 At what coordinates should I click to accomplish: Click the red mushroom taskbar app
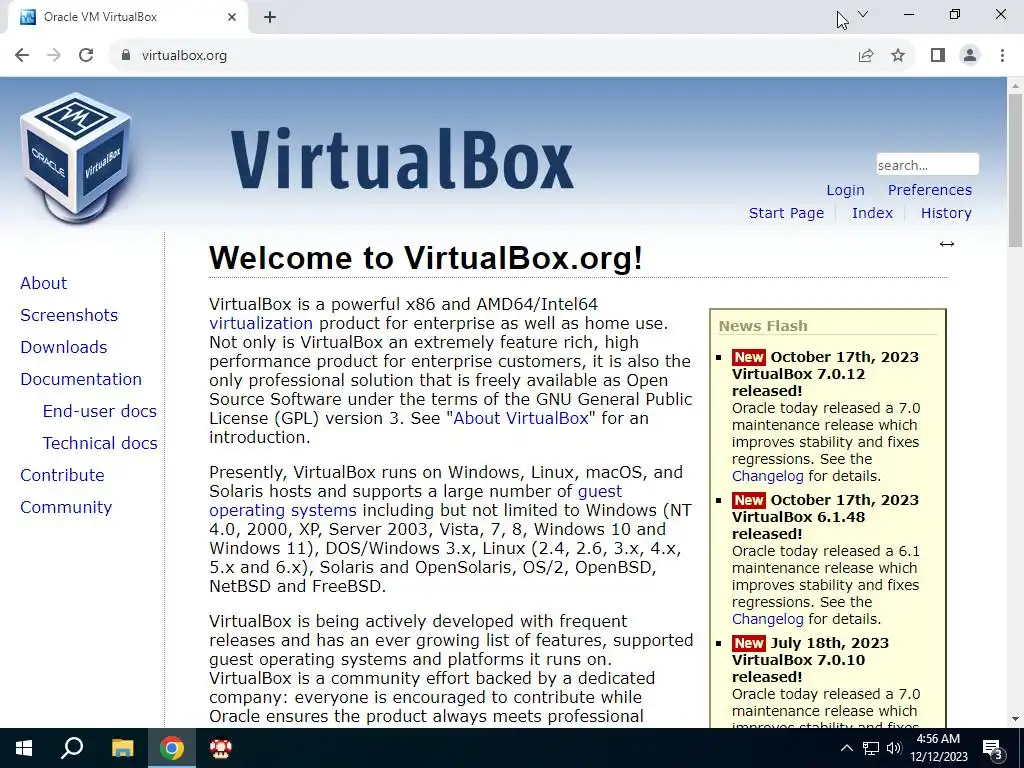[221, 748]
